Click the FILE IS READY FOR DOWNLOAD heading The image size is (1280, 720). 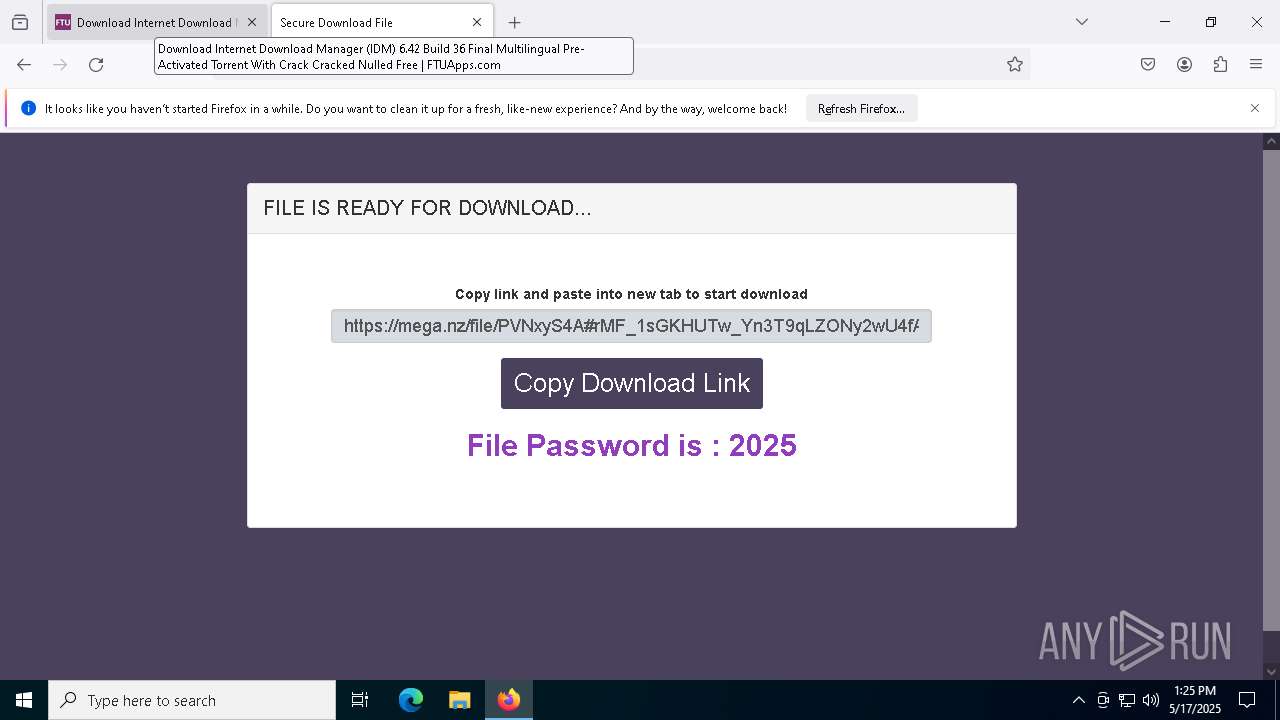click(x=427, y=208)
